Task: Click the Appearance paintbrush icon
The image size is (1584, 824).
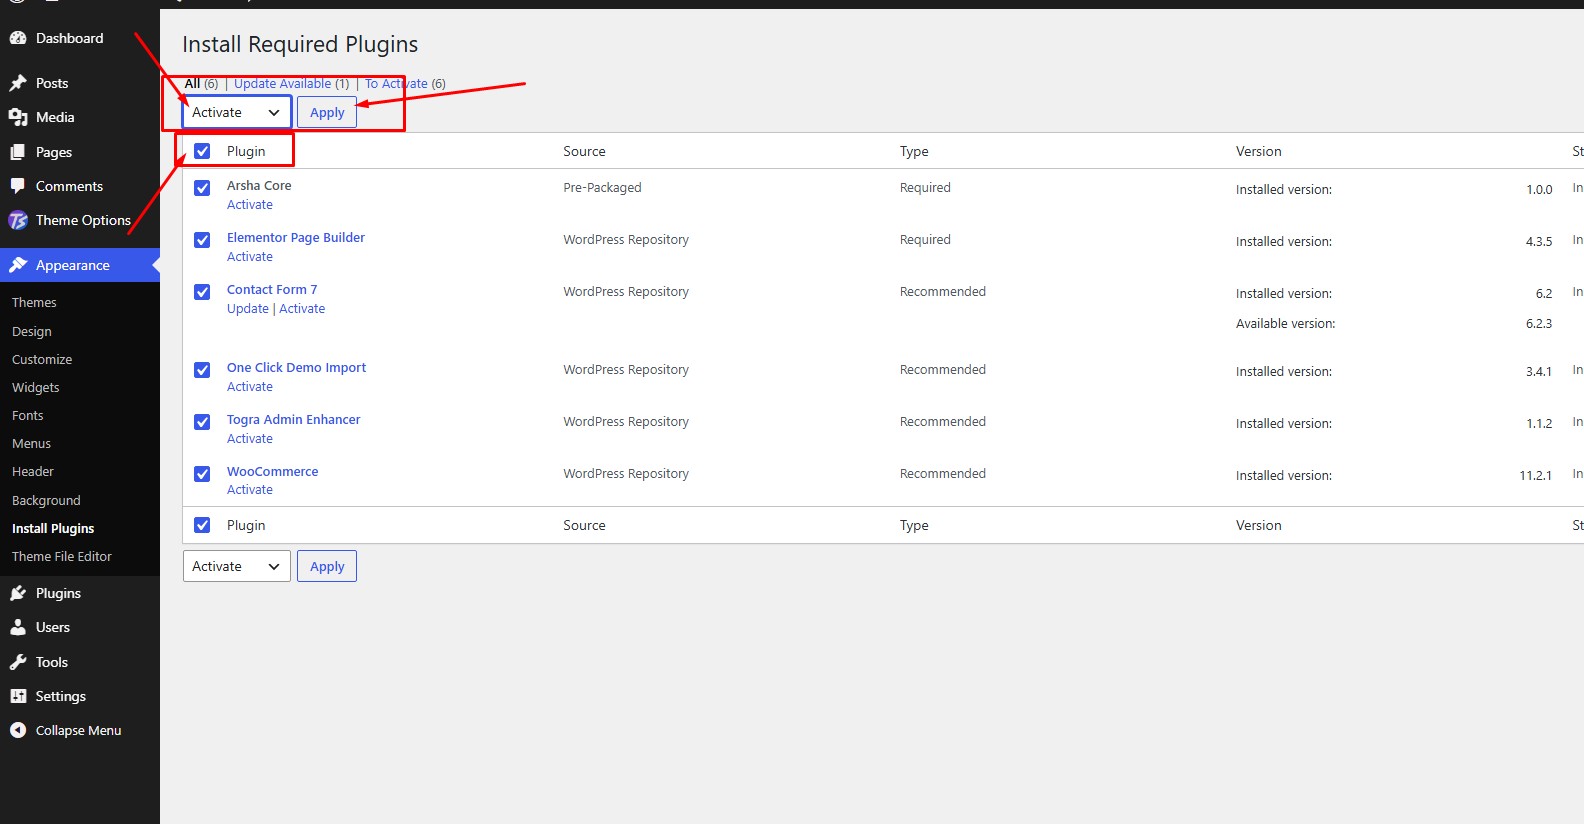Action: point(18,265)
